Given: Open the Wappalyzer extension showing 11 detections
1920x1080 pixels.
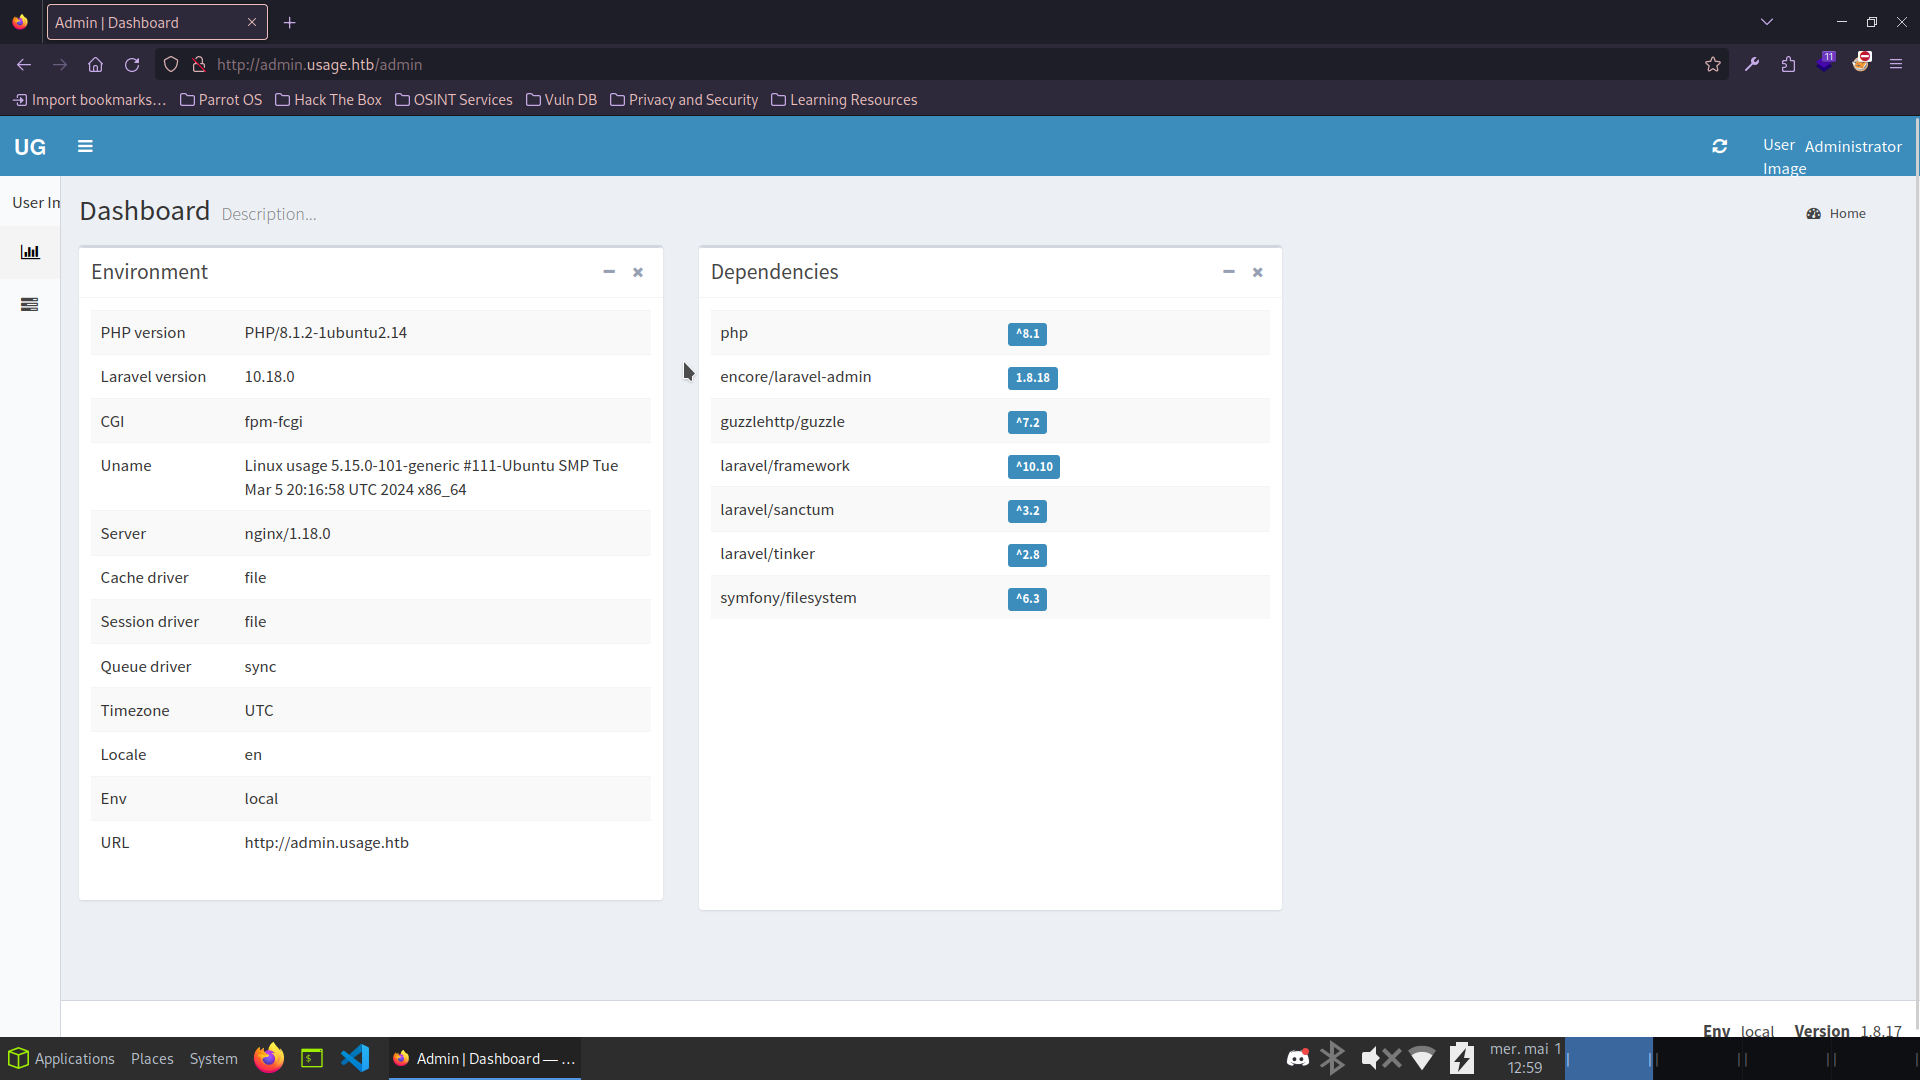Looking at the screenshot, I should tap(1826, 62).
